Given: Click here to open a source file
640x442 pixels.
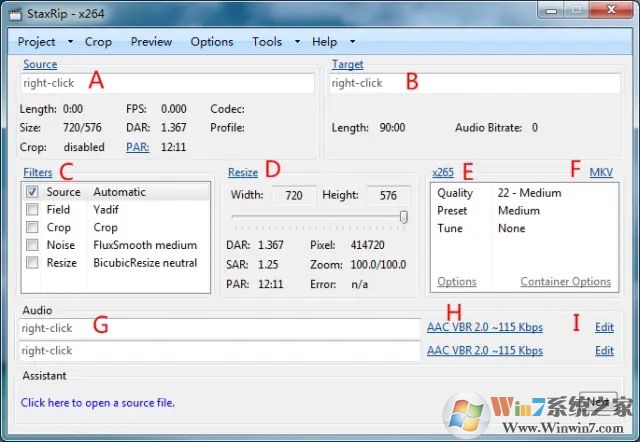Looking at the screenshot, I should click(x=98, y=403).
